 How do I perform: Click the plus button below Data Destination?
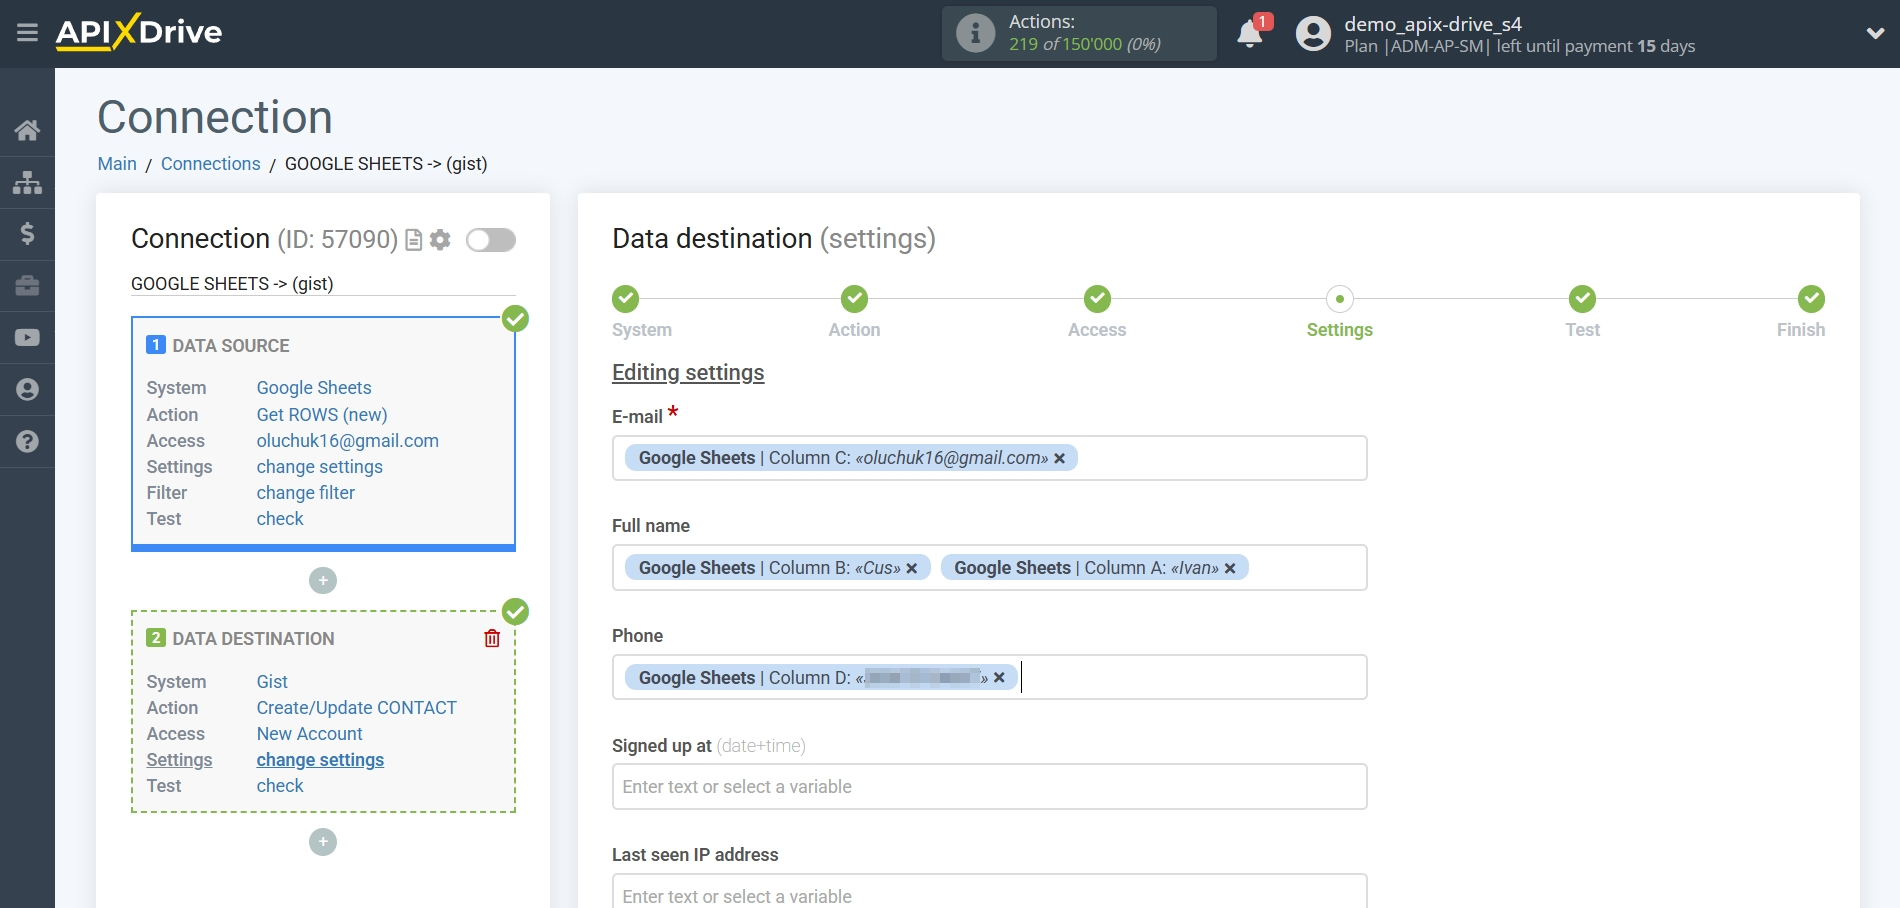coord(322,842)
